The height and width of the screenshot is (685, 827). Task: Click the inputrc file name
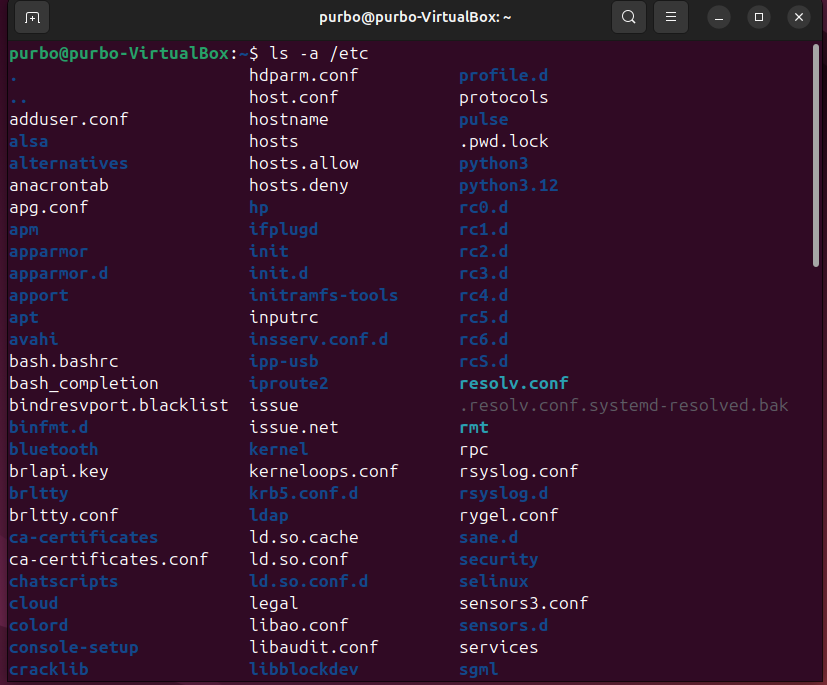click(284, 317)
